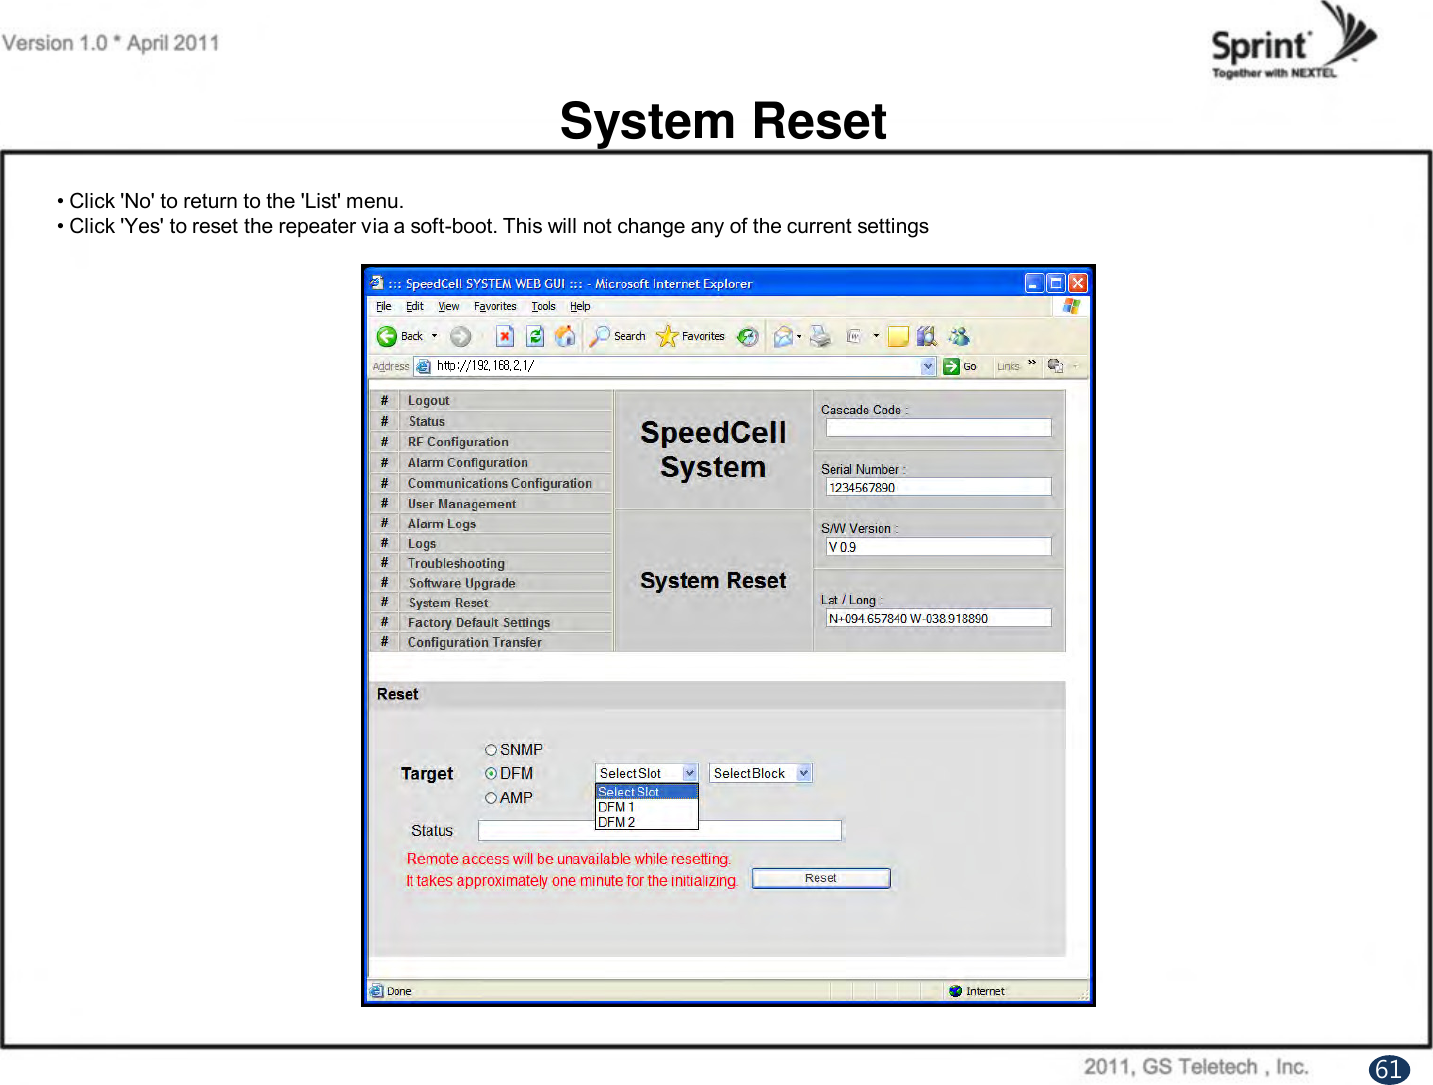Open the Alarm Configuration page
Screen dimensions: 1433x1085
point(468,463)
